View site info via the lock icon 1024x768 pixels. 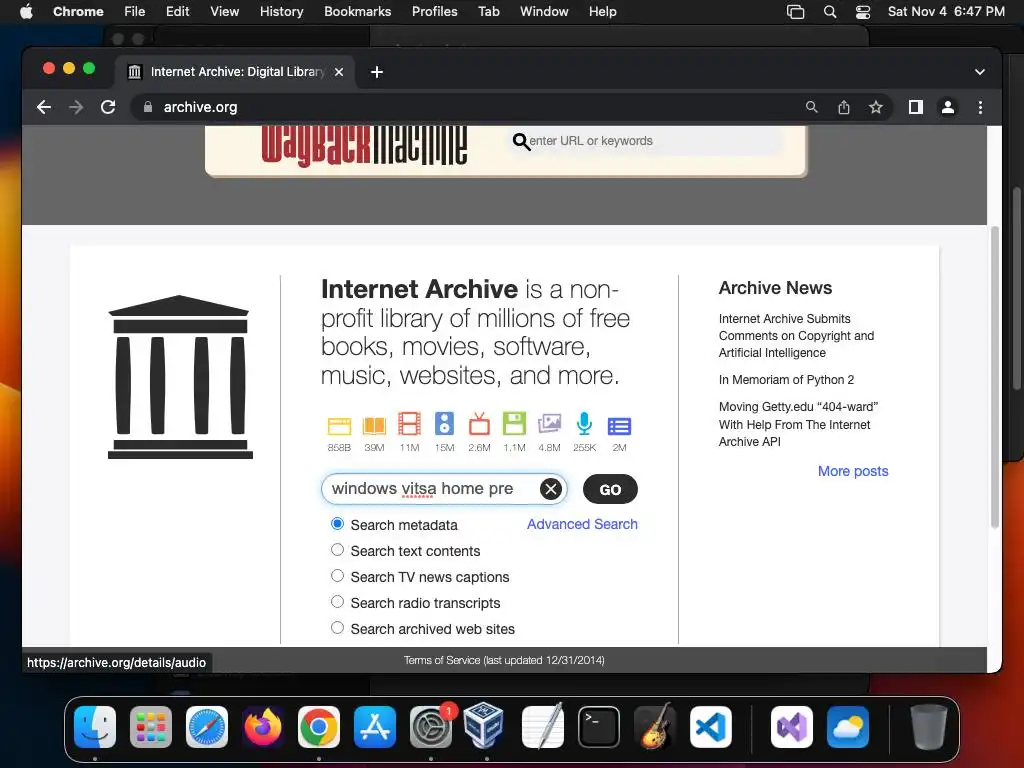(x=148, y=107)
